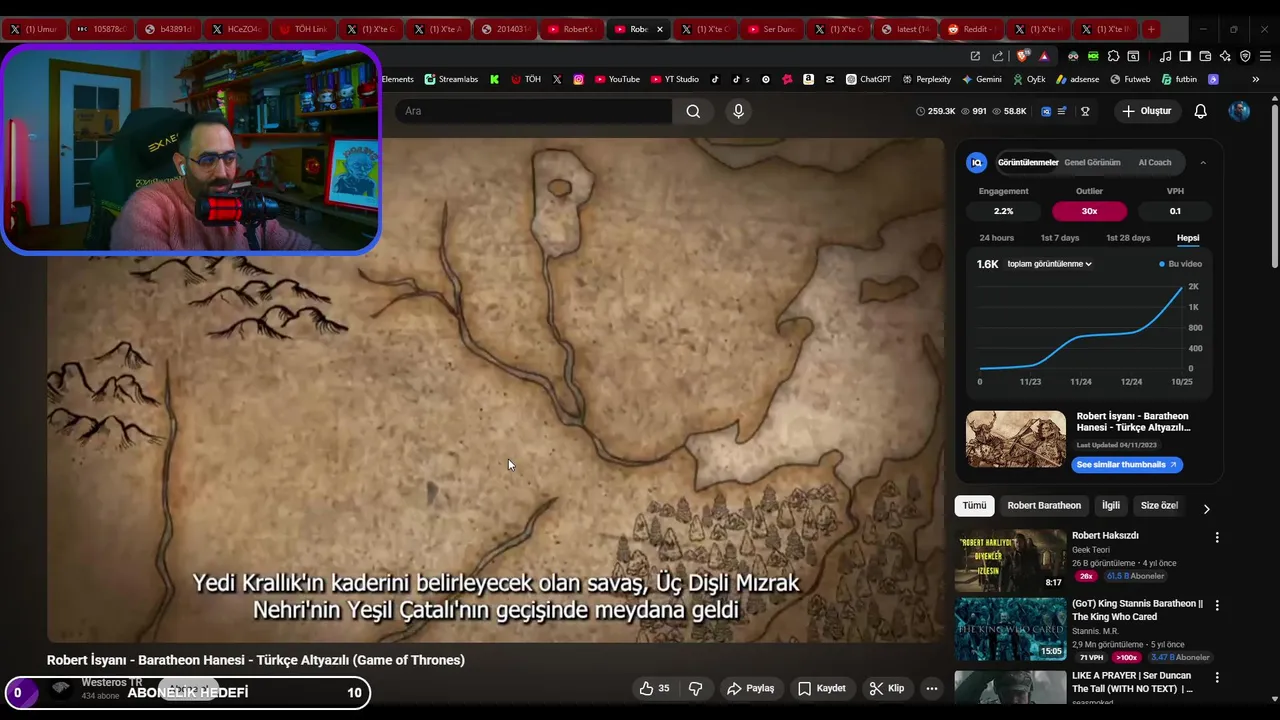This screenshot has width=1280, height=720.
Task: Dislike the video with thumbs down
Action: [695, 688]
